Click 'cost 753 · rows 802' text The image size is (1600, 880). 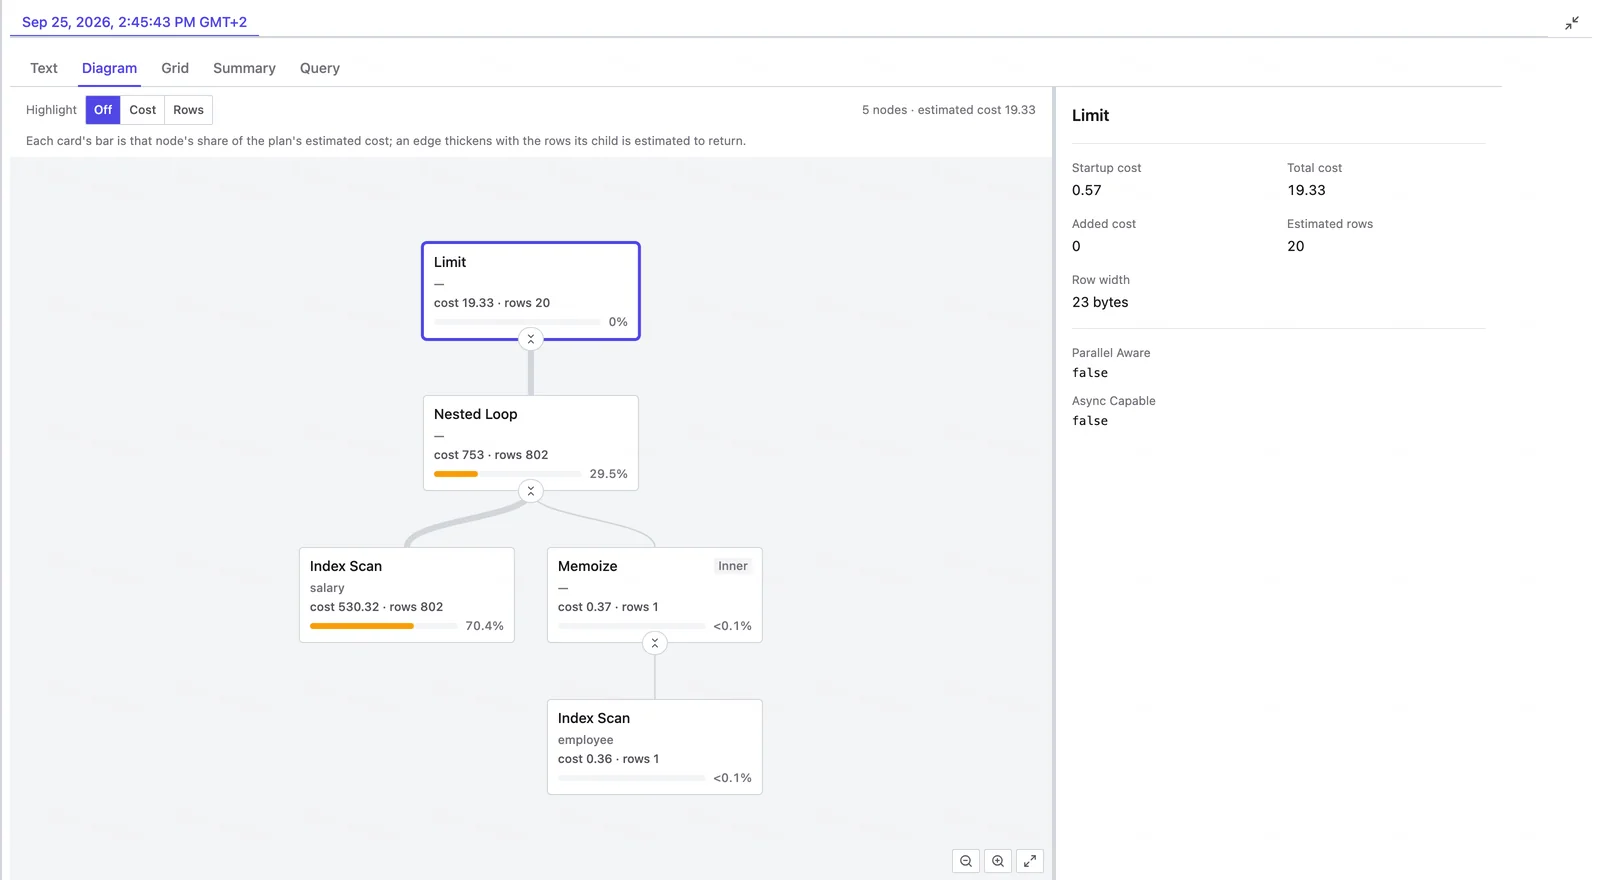pyautogui.click(x=491, y=455)
